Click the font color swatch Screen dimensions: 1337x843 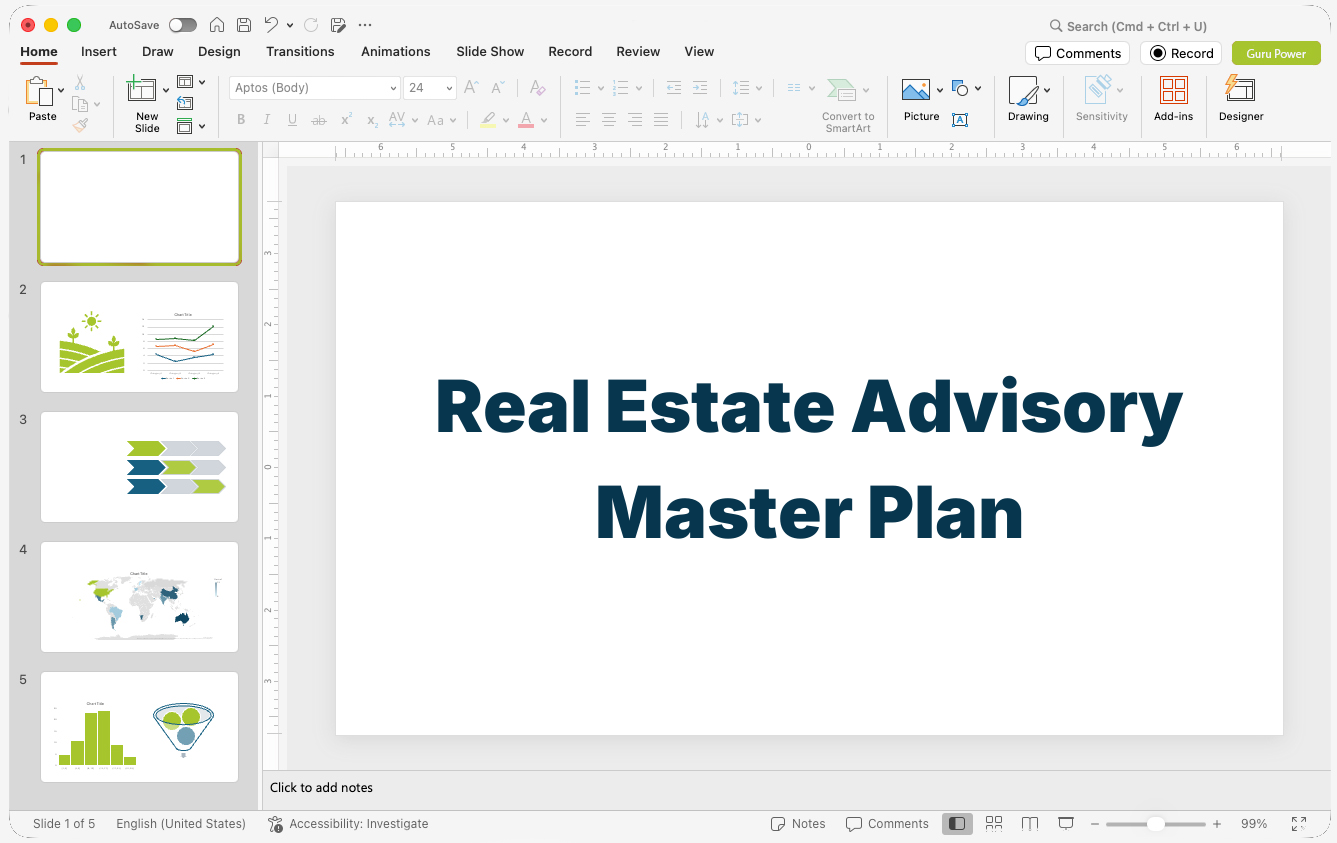(x=526, y=120)
